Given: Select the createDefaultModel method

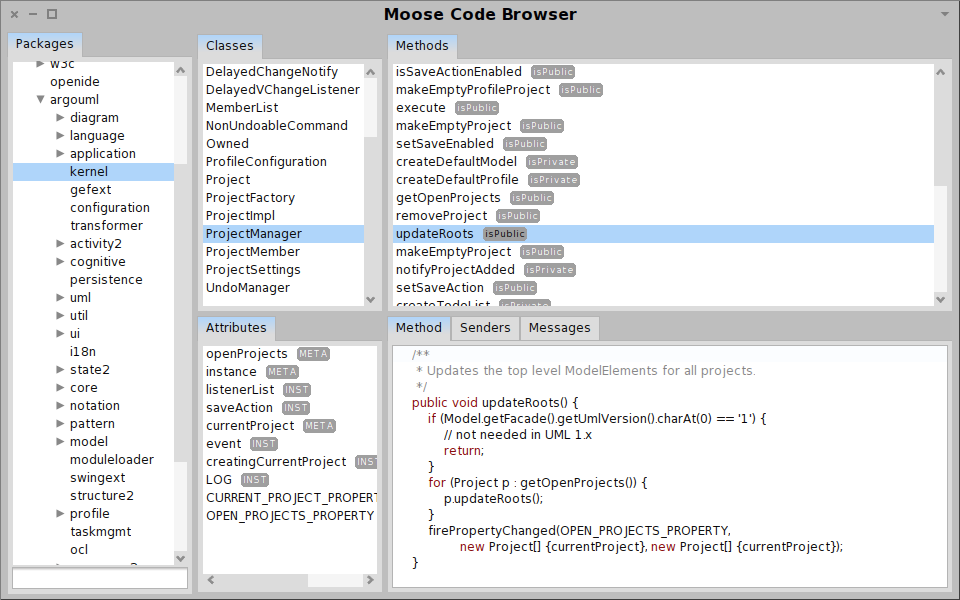Looking at the screenshot, I should pos(456,162).
